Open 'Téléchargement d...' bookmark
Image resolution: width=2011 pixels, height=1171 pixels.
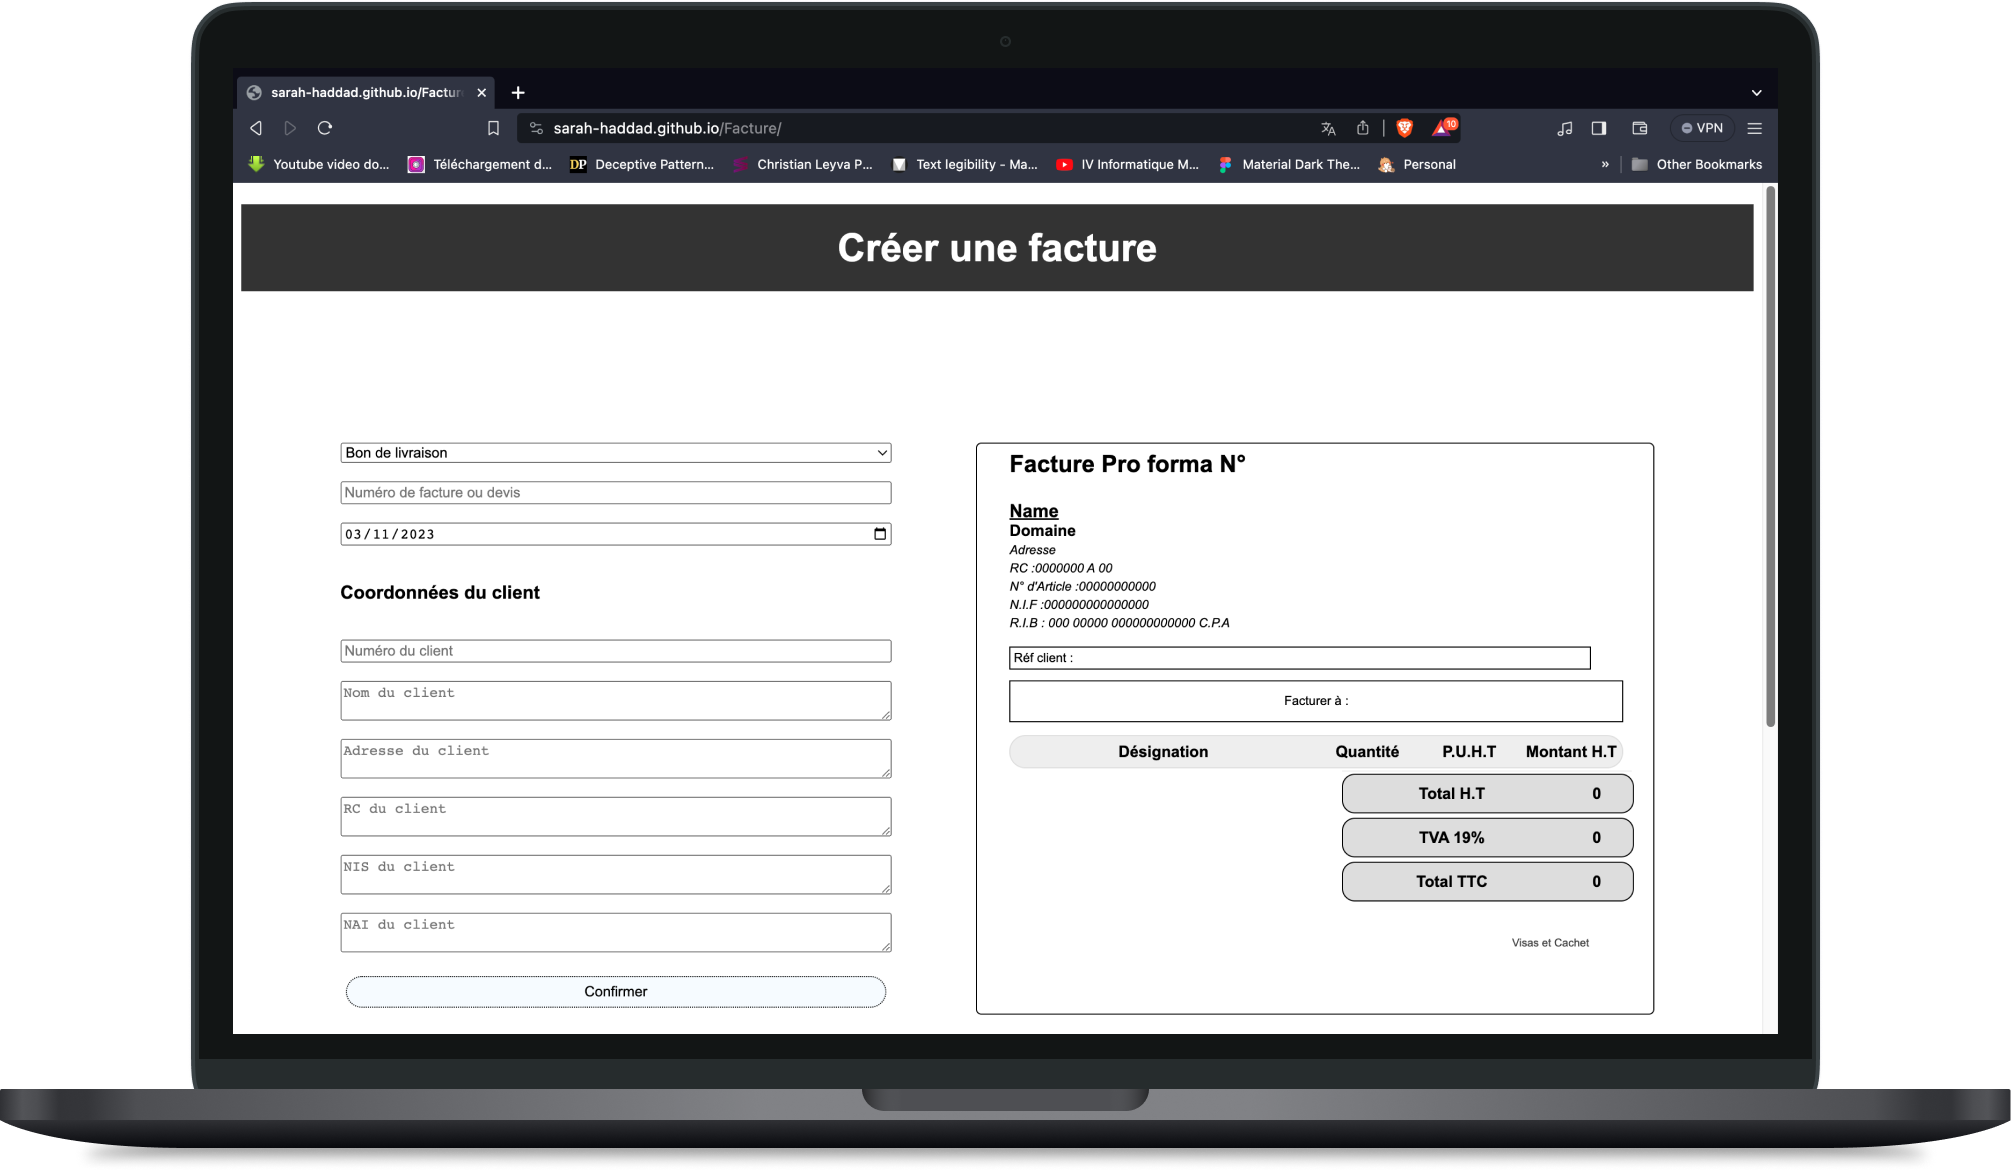tap(480, 164)
